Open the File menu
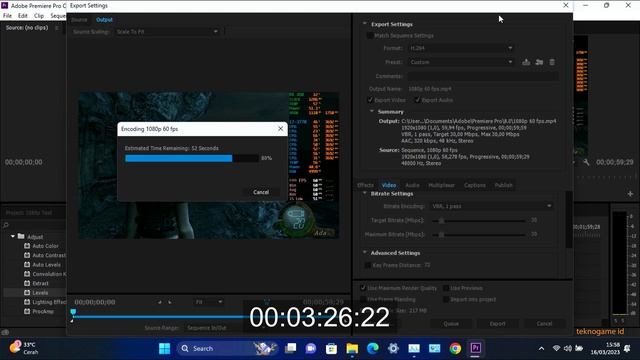Screen dimensions: 640x360 point(7,16)
